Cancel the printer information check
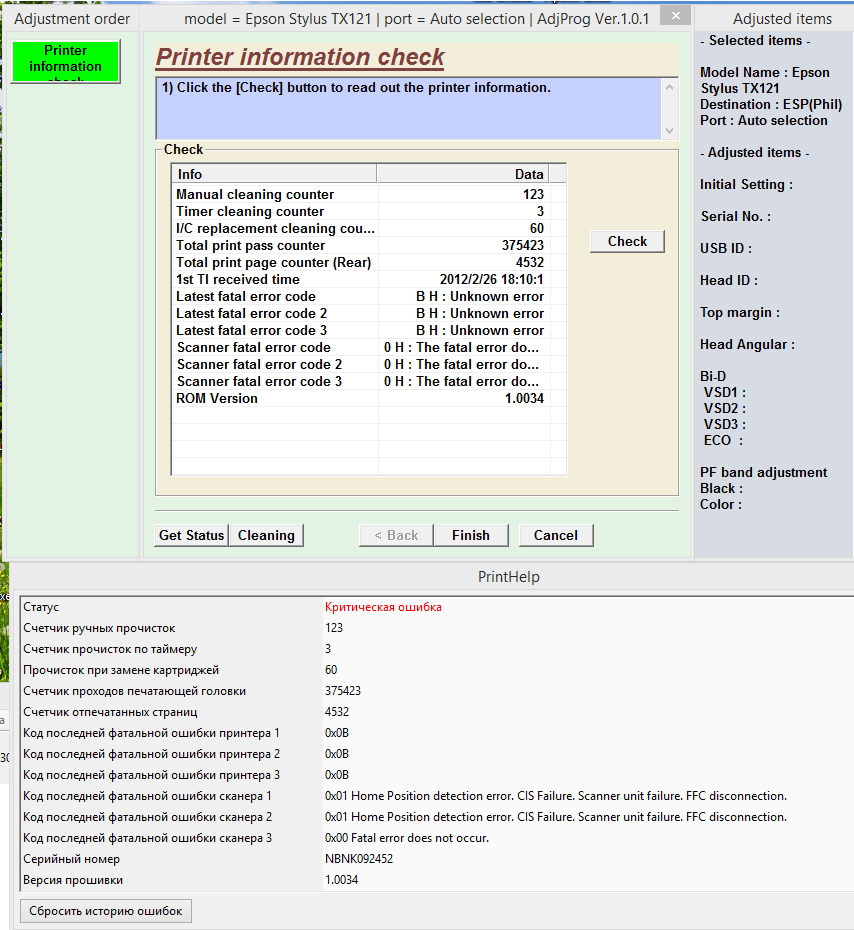The image size is (854, 930). [556, 535]
